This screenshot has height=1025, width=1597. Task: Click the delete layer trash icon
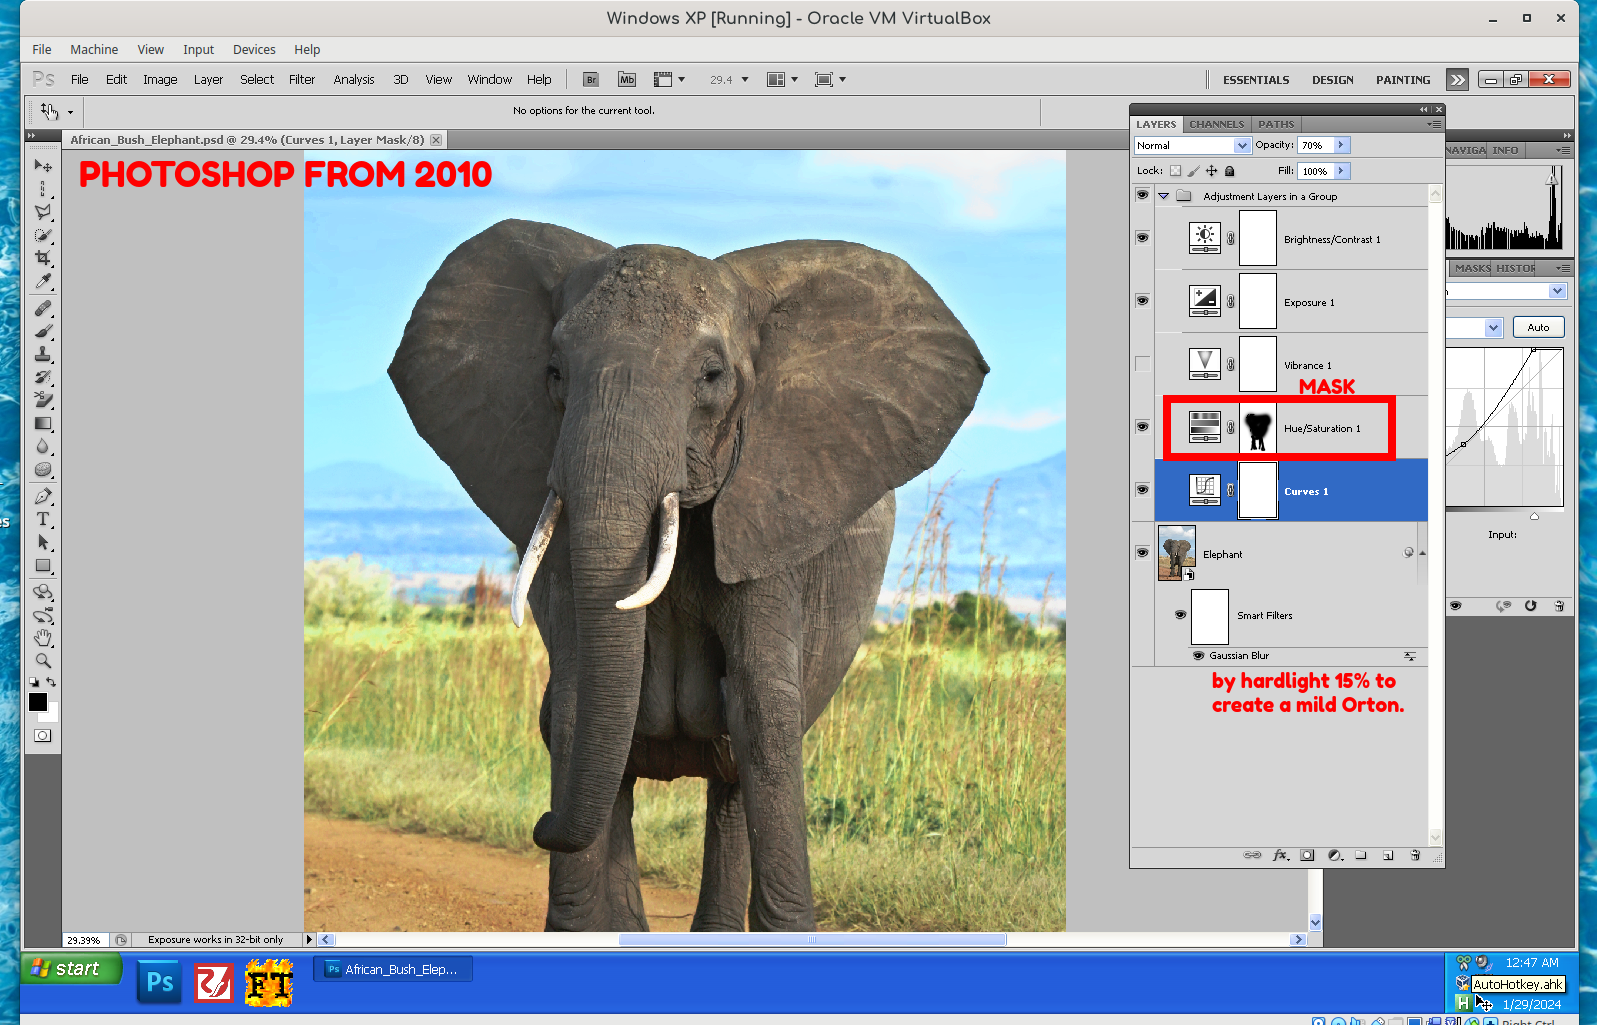(1415, 855)
